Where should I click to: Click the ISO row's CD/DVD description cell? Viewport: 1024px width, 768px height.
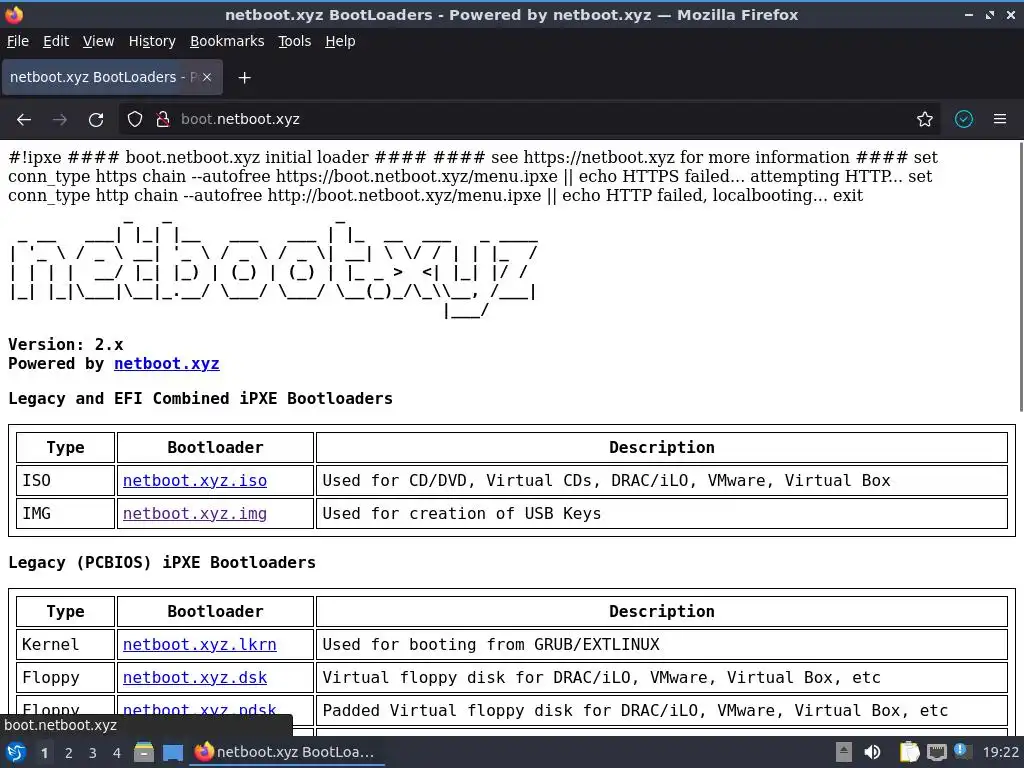[662, 481]
